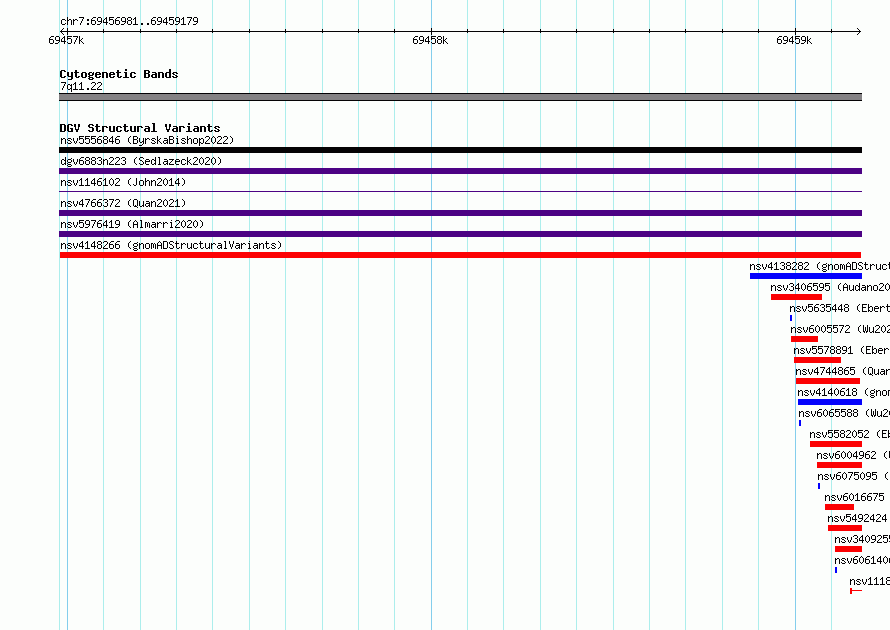This screenshot has height=630, width=890.
Task: Select the purple nsv4766372 variant bar
Action: point(460,213)
